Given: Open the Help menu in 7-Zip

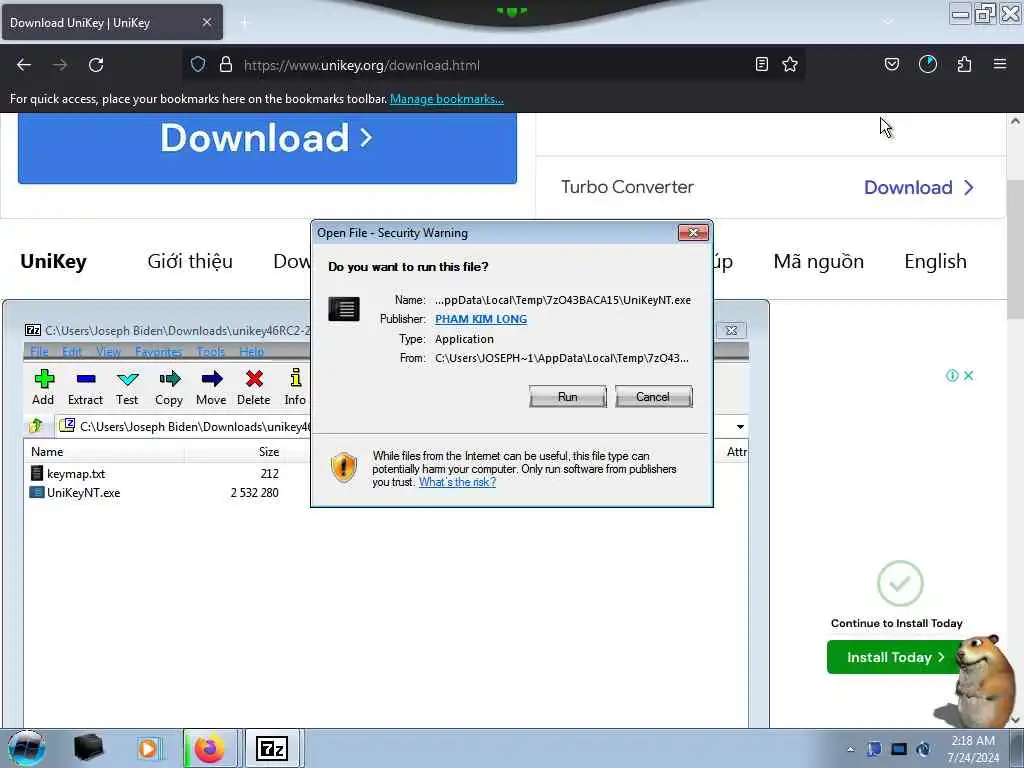Looking at the screenshot, I should click(x=251, y=351).
